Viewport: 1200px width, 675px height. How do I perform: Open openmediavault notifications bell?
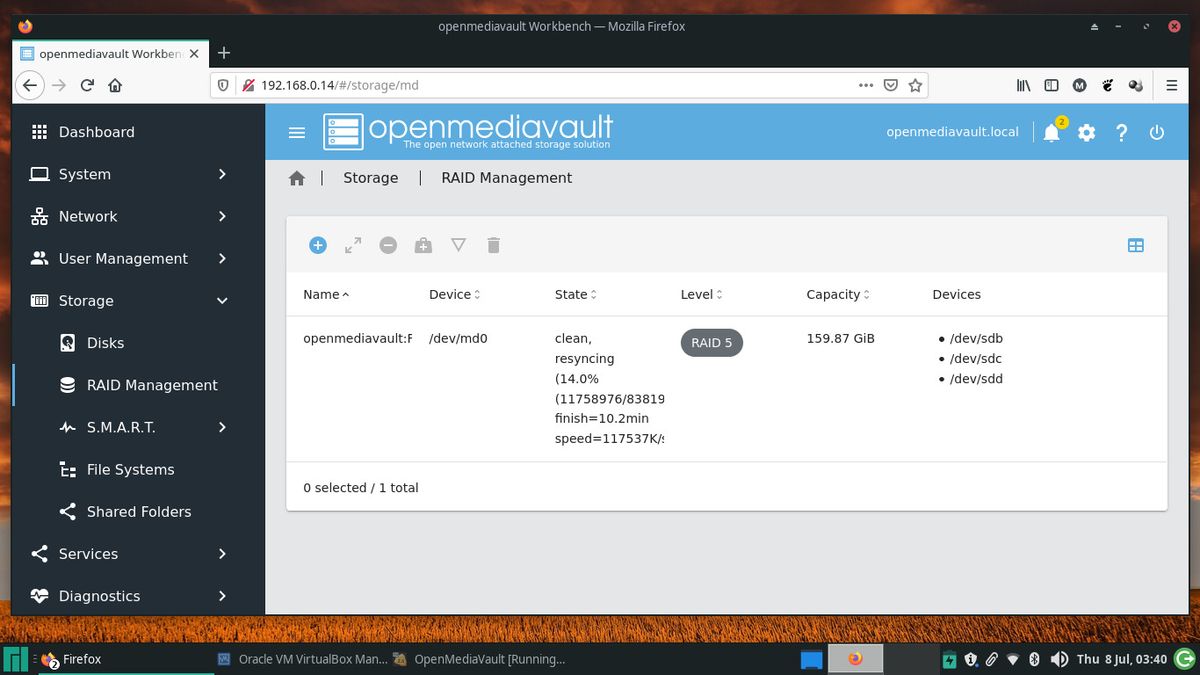1051,132
